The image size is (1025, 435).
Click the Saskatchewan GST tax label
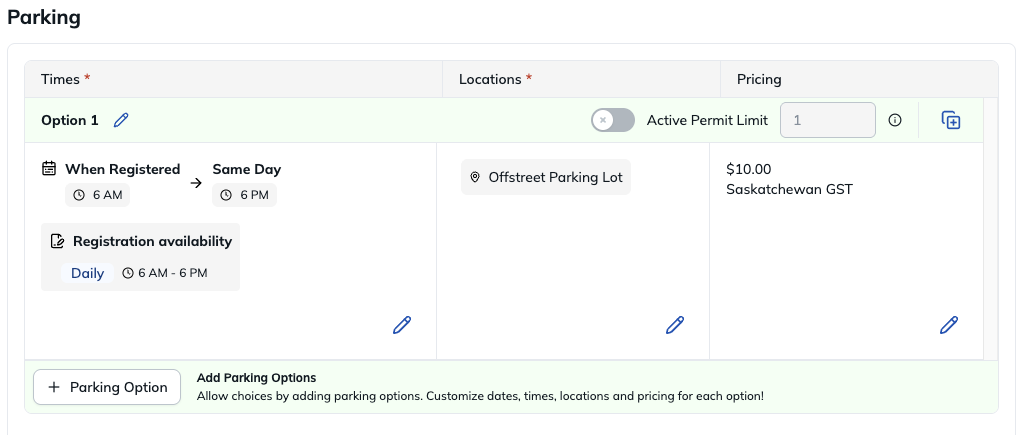(x=790, y=190)
